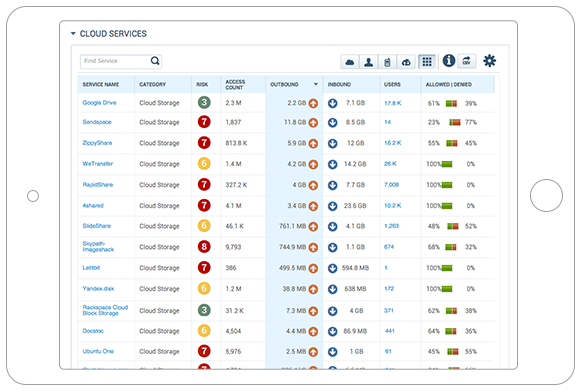Click Yandex.disk inbound download arrow
This screenshot has height=392, width=581.
[332, 289]
